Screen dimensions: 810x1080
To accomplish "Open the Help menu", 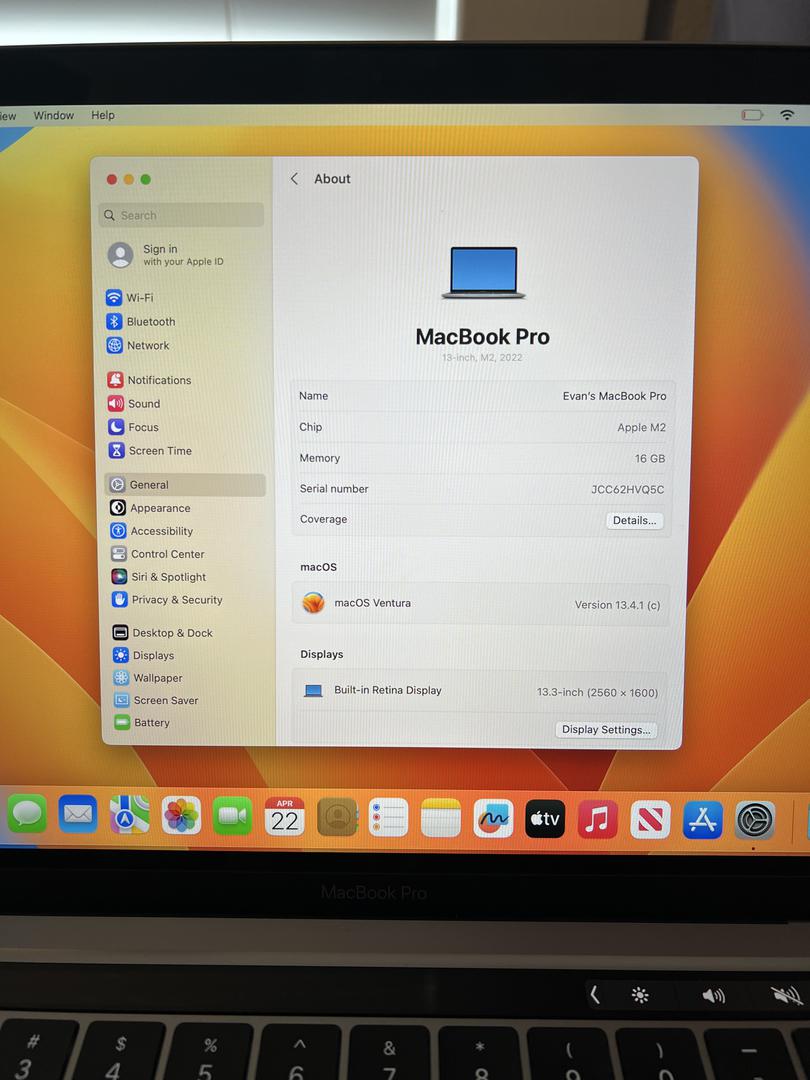I will tap(103, 116).
